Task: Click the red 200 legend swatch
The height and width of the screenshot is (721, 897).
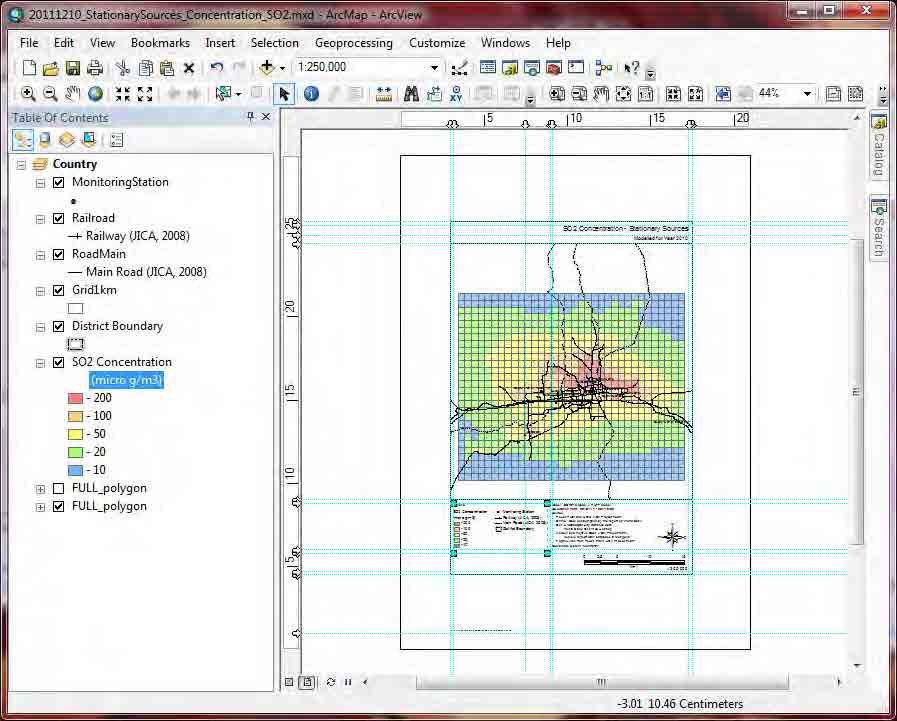Action: pos(76,398)
